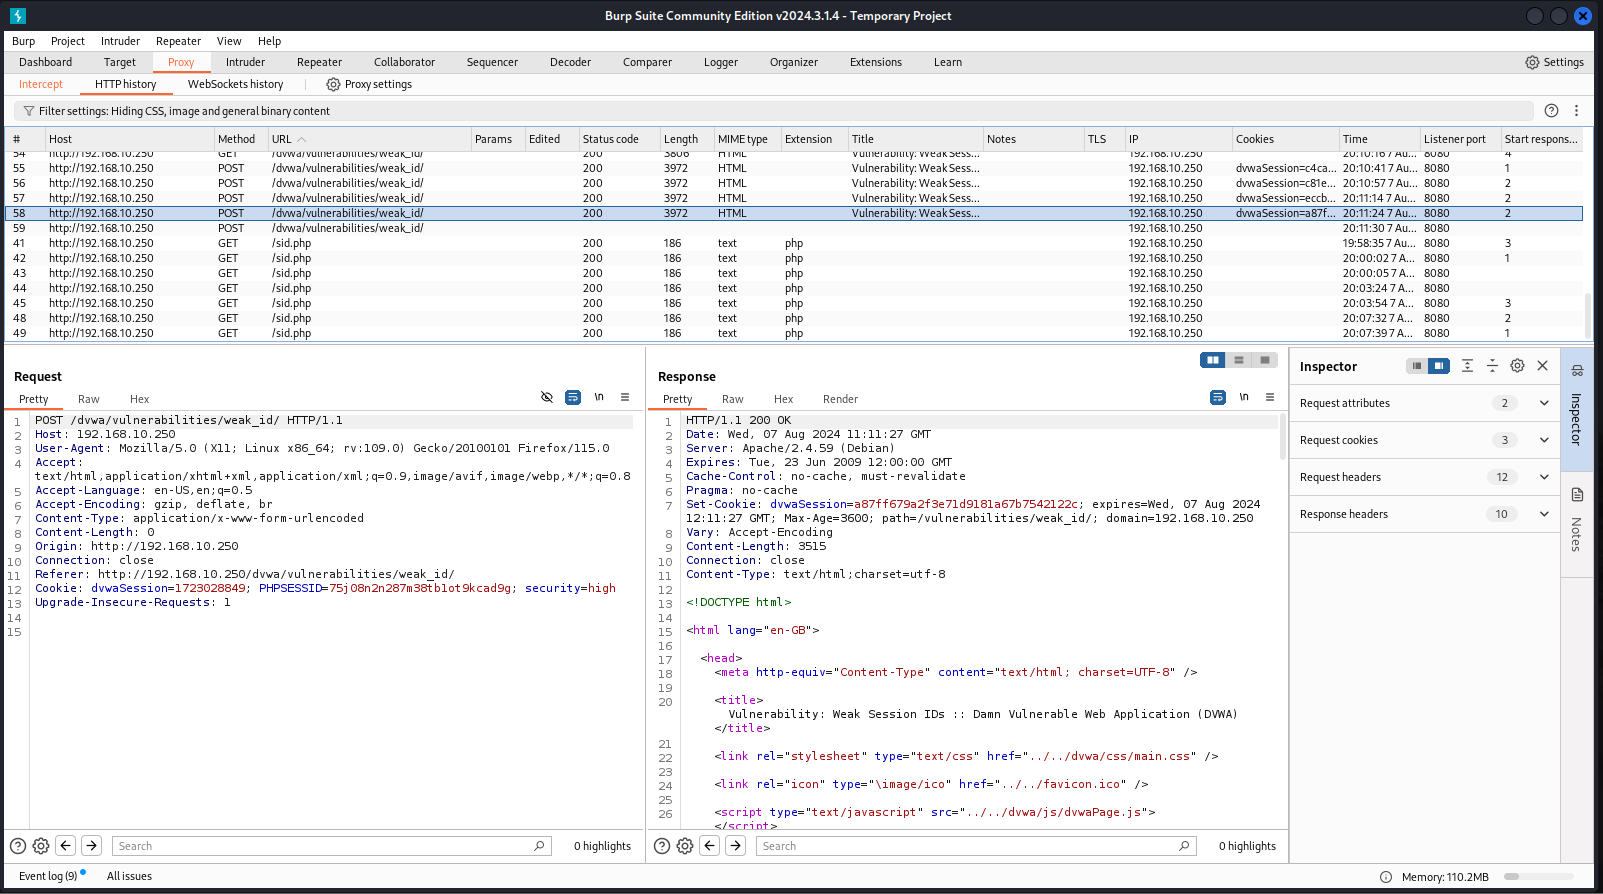This screenshot has width=1603, height=894.
Task: Go to next match in Request search
Action: point(91,846)
